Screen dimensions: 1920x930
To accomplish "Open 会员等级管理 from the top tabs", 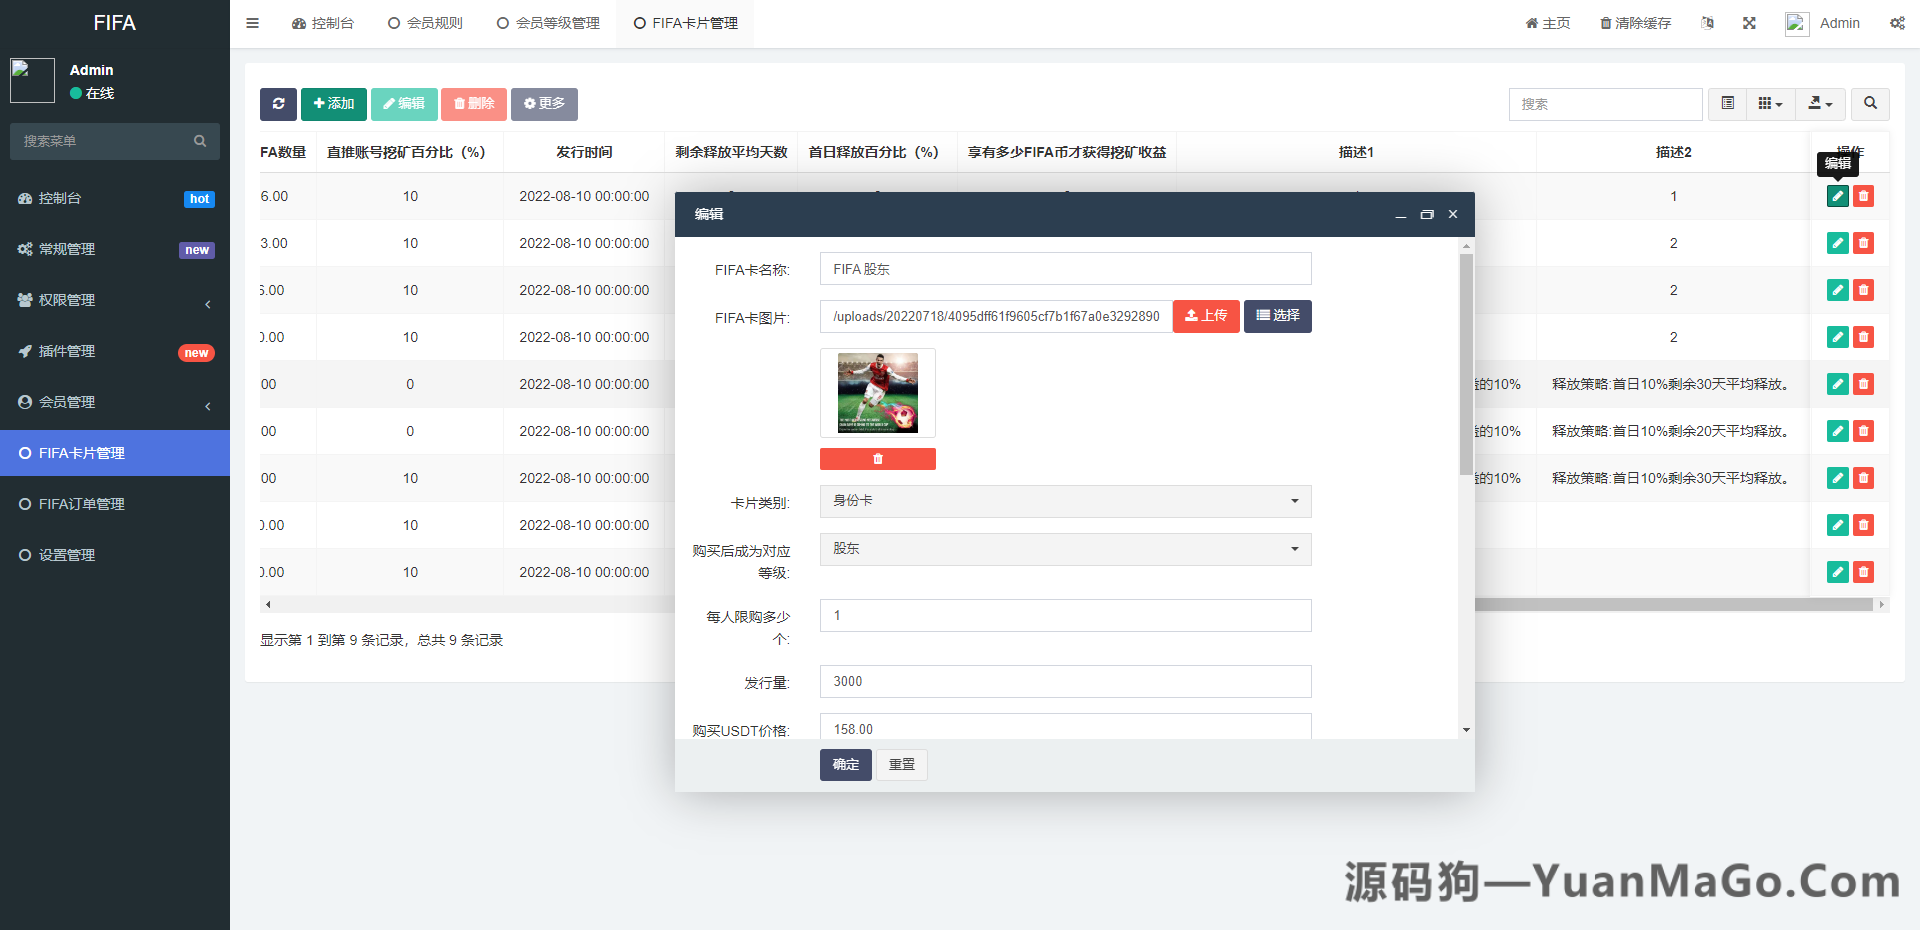I will (x=547, y=22).
